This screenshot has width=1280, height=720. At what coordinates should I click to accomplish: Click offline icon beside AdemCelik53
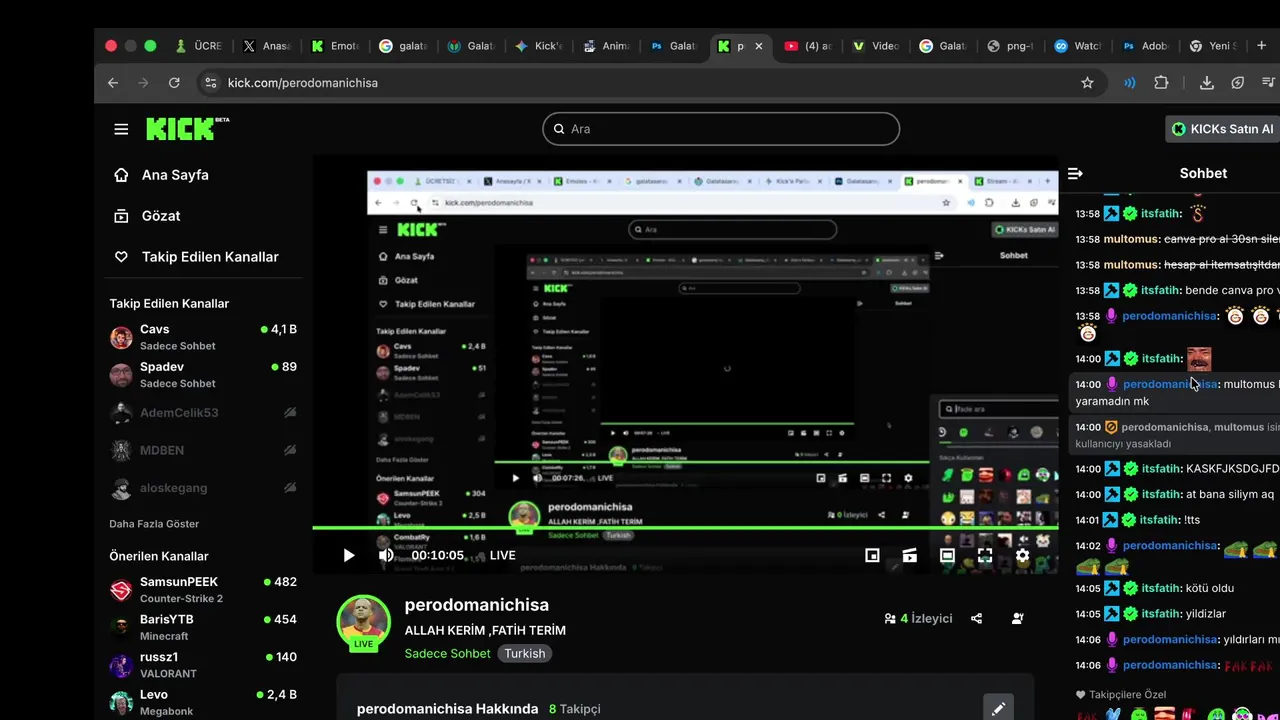click(x=290, y=412)
